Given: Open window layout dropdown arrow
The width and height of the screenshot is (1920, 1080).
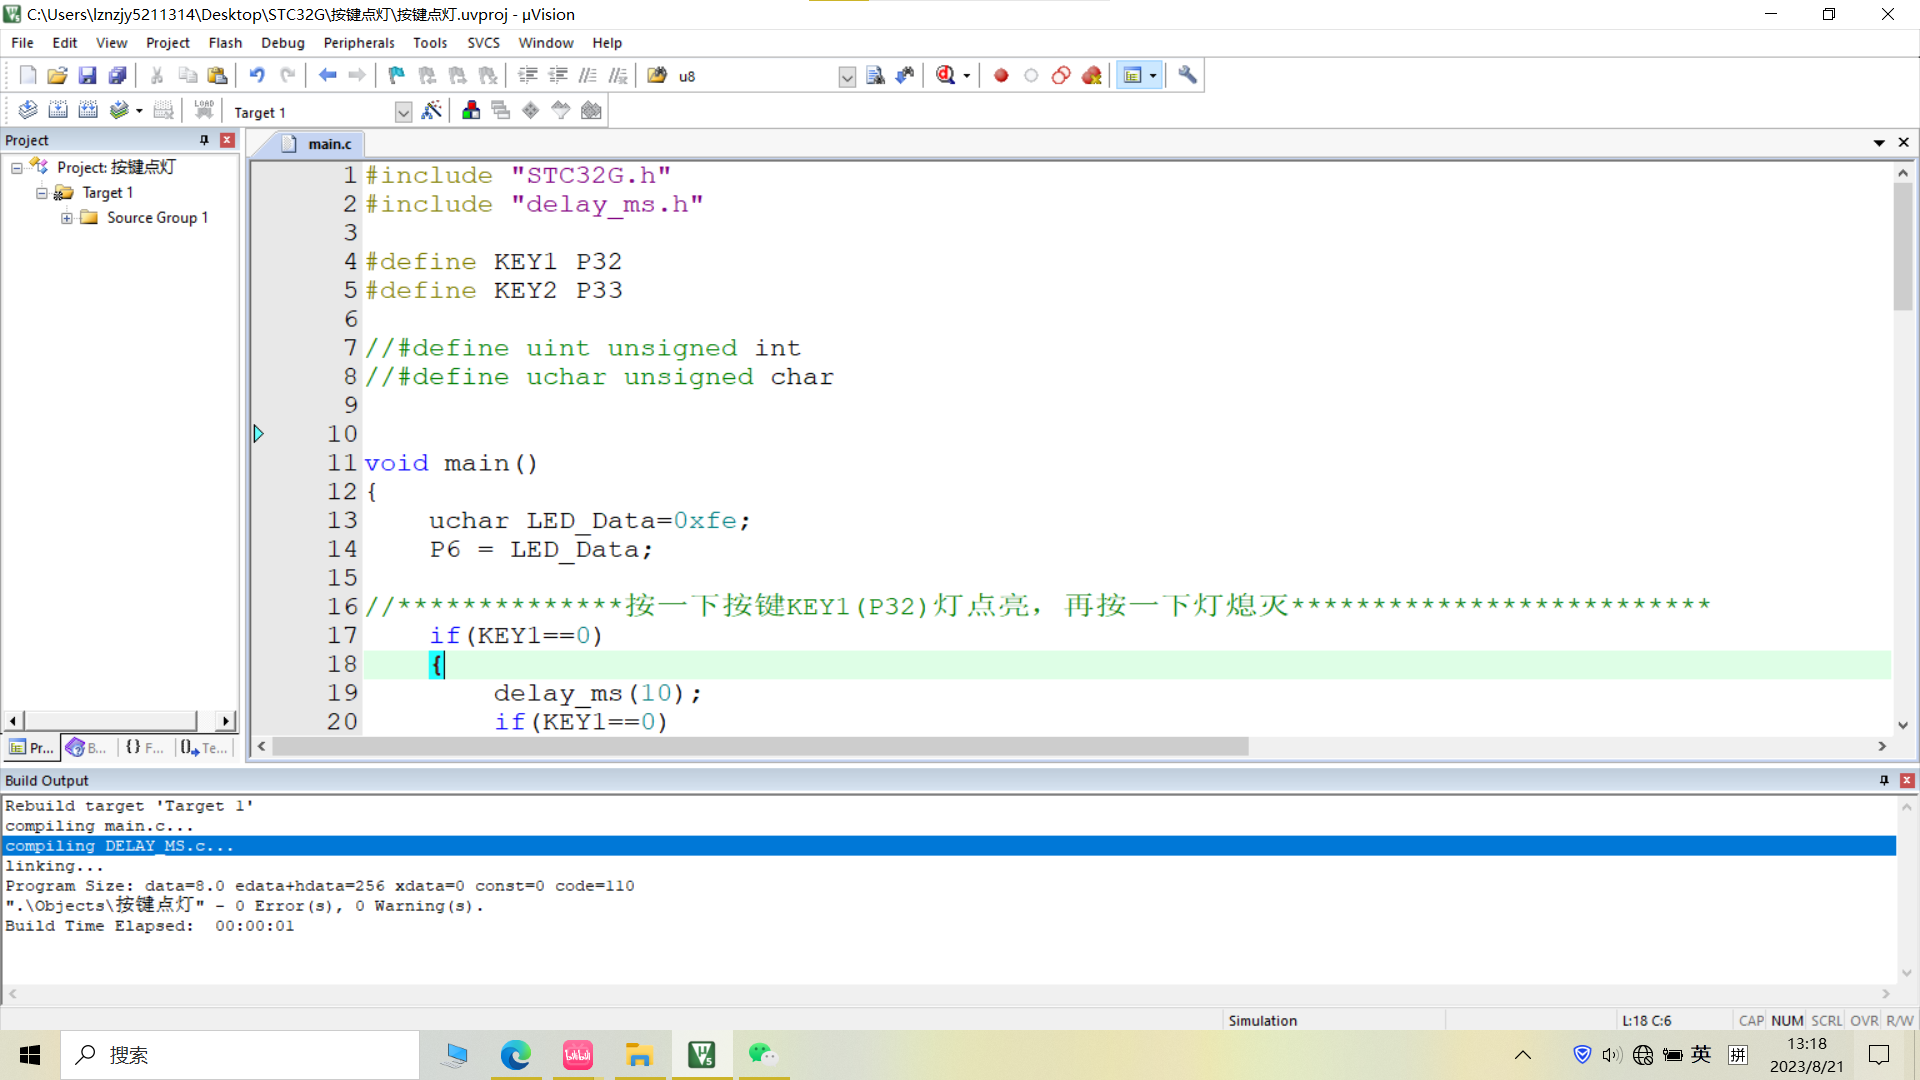Looking at the screenshot, I should tap(1153, 76).
